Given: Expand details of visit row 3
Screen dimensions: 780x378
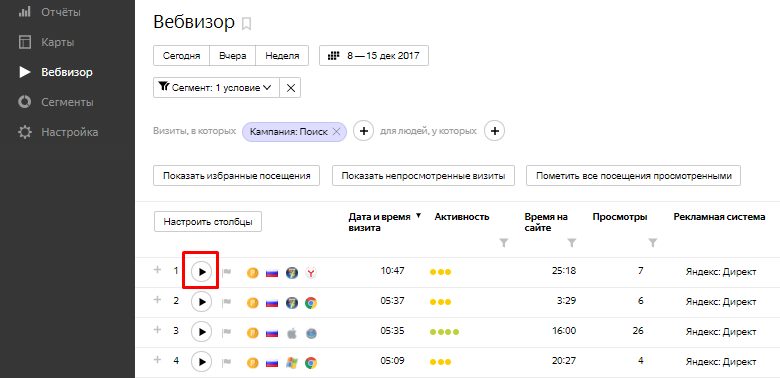Looking at the screenshot, I should tap(157, 330).
